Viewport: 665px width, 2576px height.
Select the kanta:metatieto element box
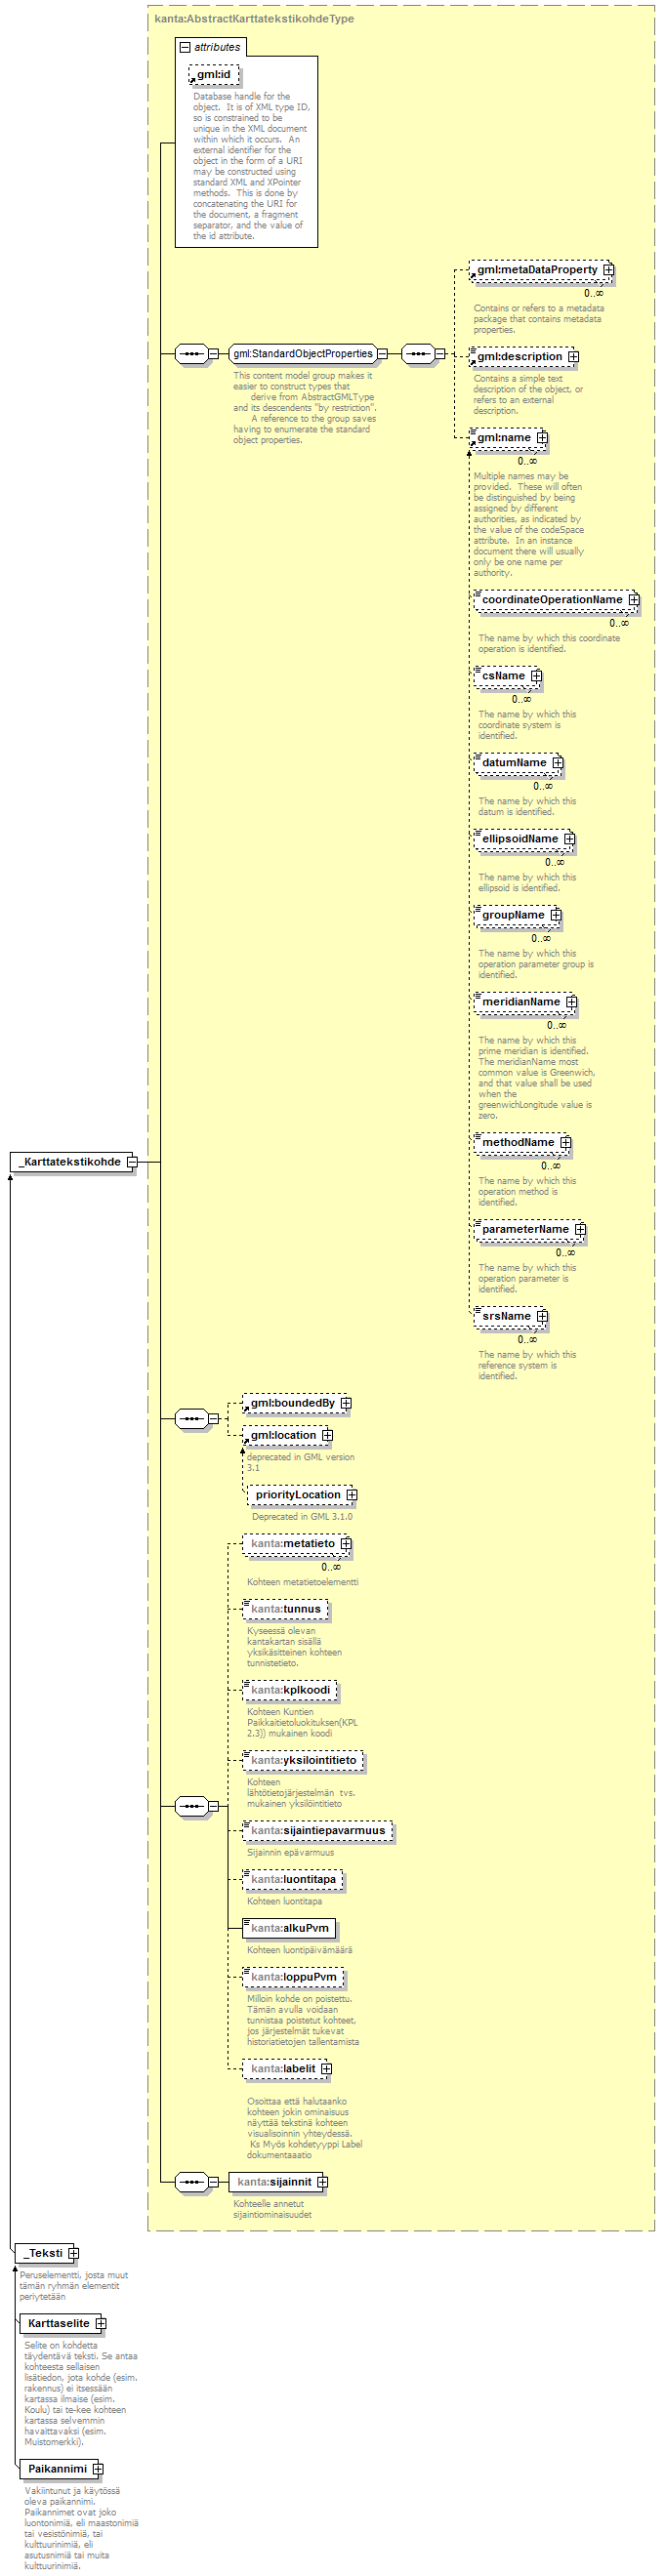pos(298,1544)
